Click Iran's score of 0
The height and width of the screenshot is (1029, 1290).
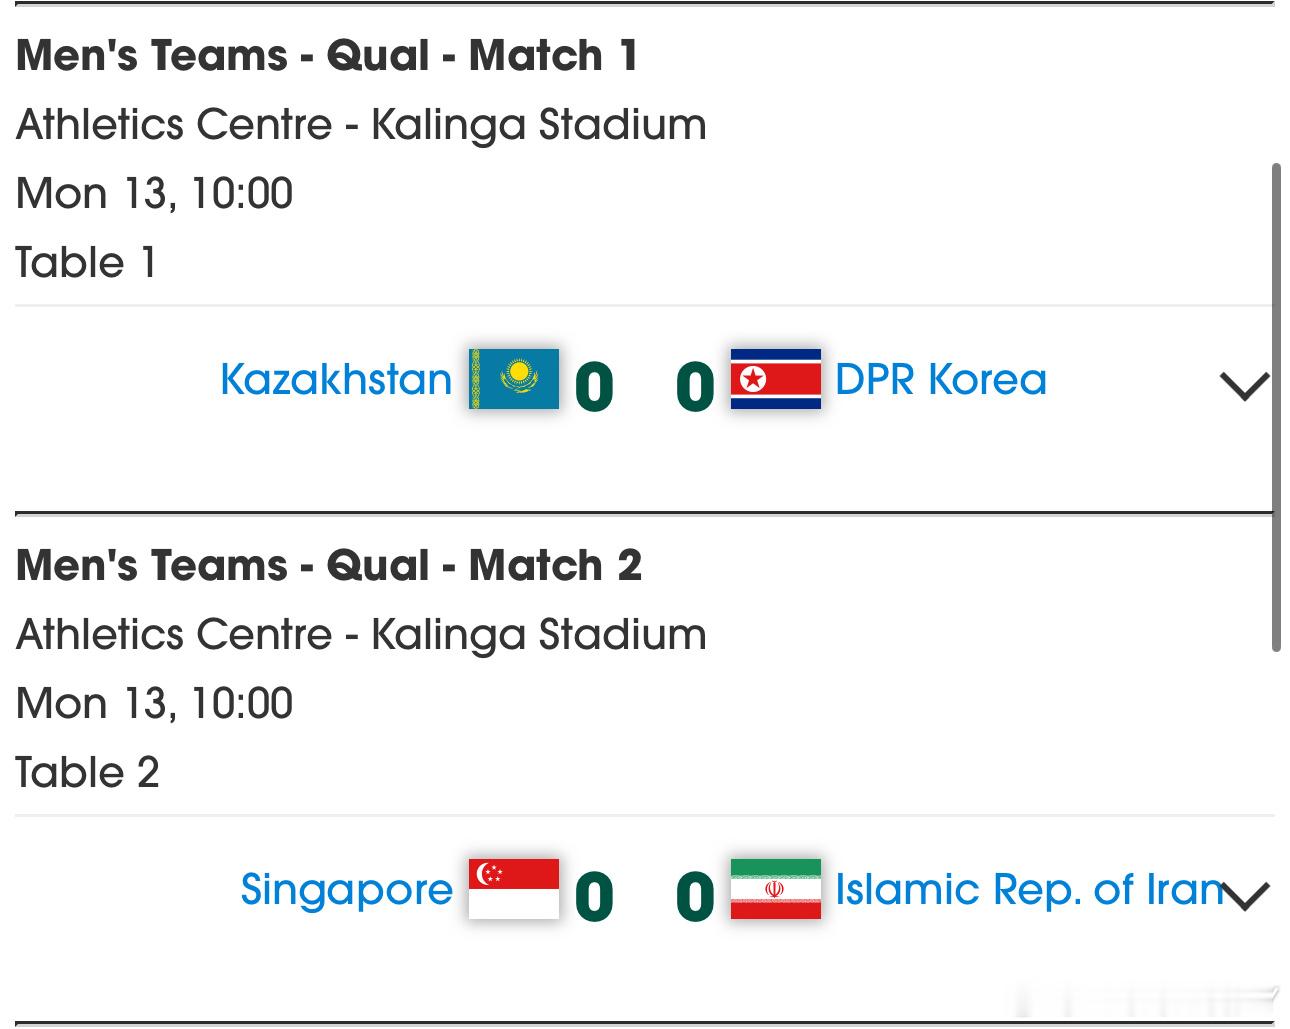click(695, 897)
